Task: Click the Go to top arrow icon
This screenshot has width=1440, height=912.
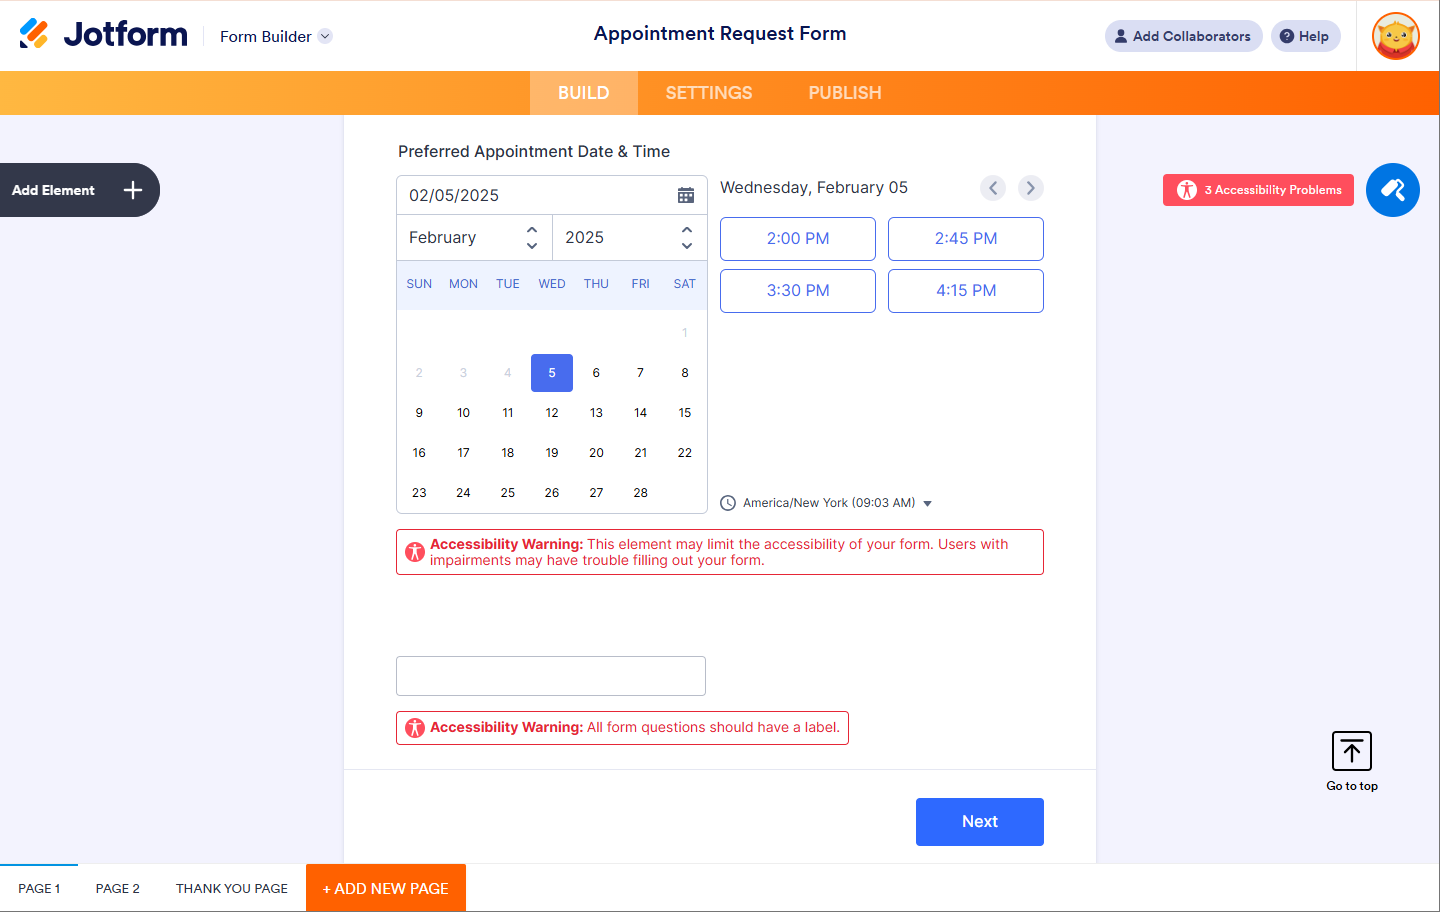Action: pyautogui.click(x=1352, y=751)
